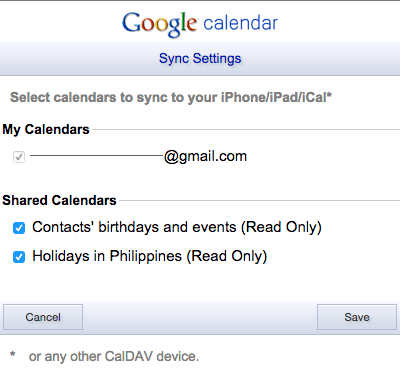Screen dimensions: 400x374
Task: Click the Holidays in Philippines label text
Action: click(x=107, y=256)
